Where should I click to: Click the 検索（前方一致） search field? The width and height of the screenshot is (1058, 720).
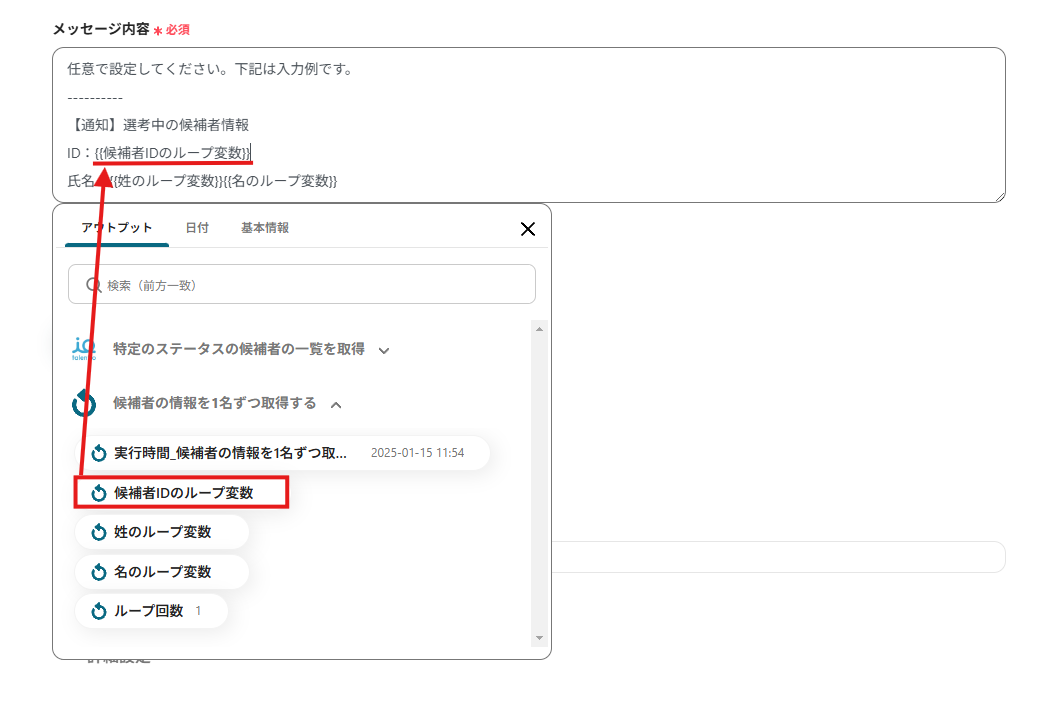pos(302,284)
